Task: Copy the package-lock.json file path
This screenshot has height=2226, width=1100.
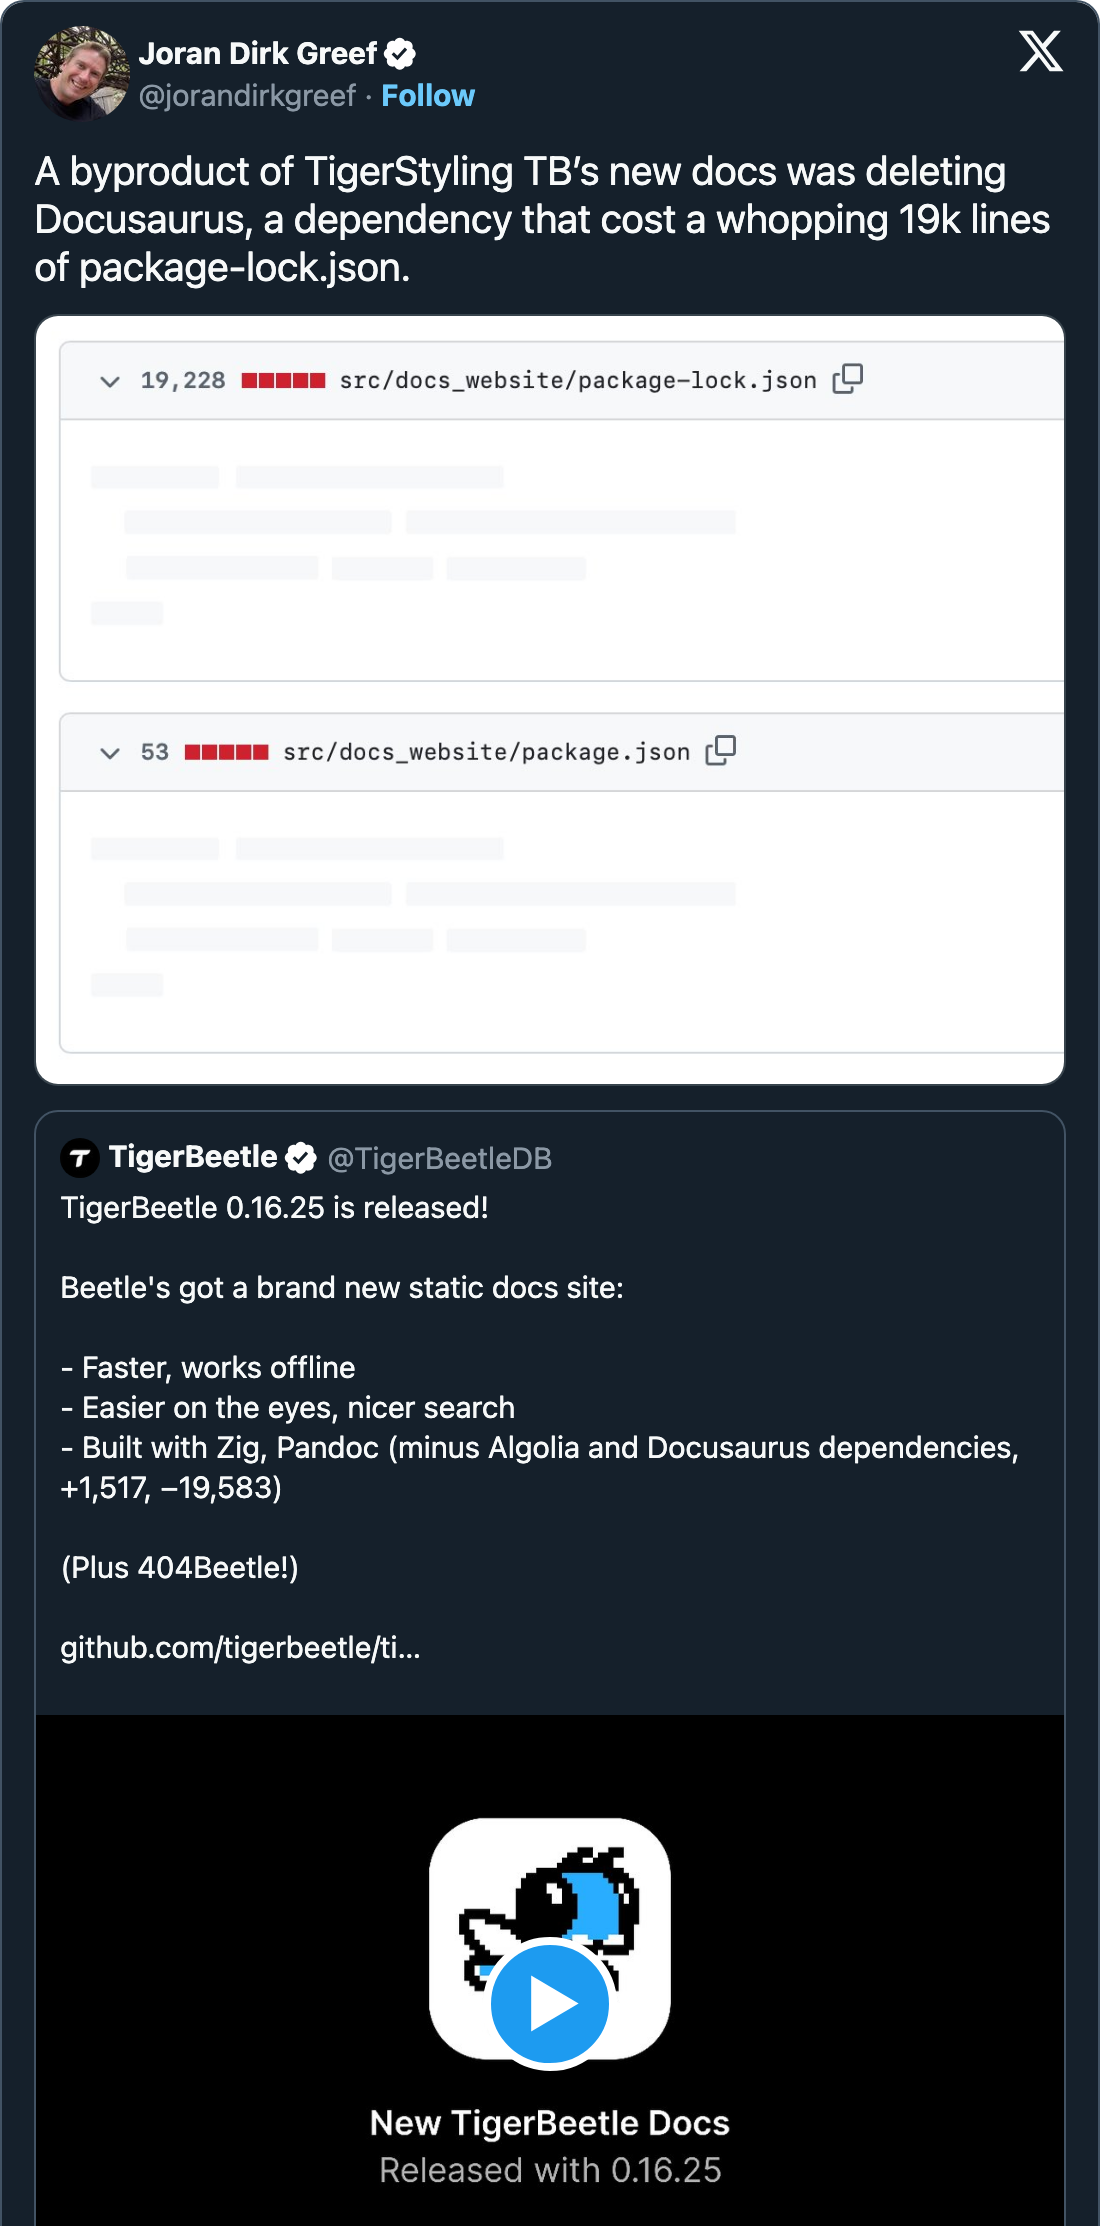Action: (x=849, y=379)
